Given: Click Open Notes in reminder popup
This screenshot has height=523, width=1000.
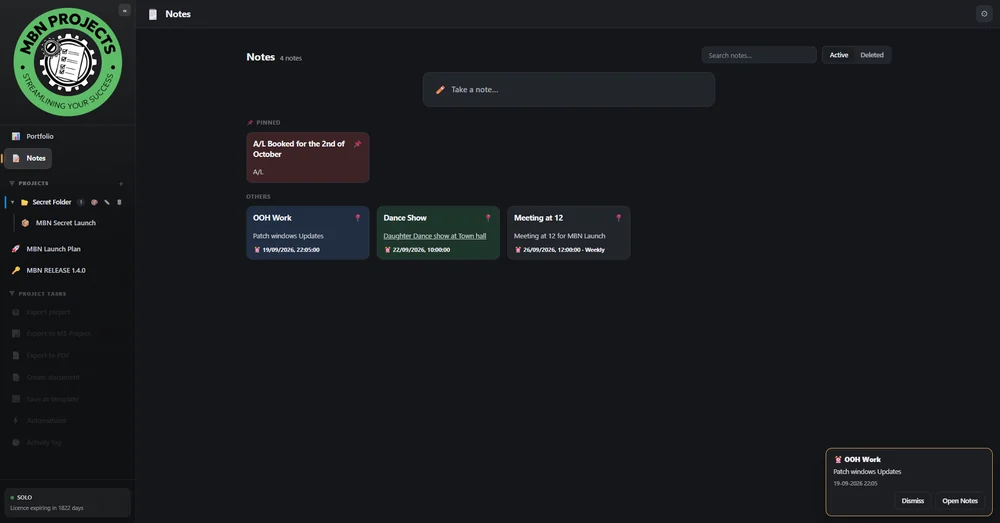Looking at the screenshot, I should coord(960,501).
